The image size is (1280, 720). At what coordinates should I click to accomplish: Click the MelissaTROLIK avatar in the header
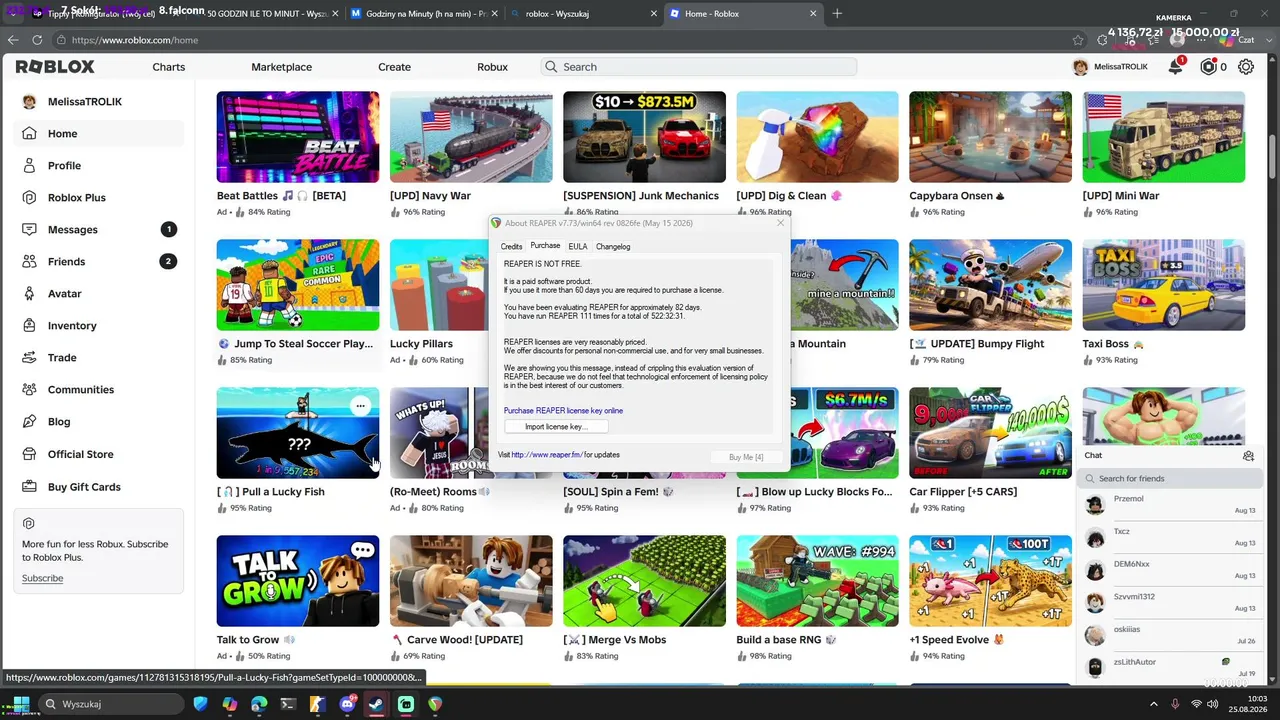click(1080, 67)
